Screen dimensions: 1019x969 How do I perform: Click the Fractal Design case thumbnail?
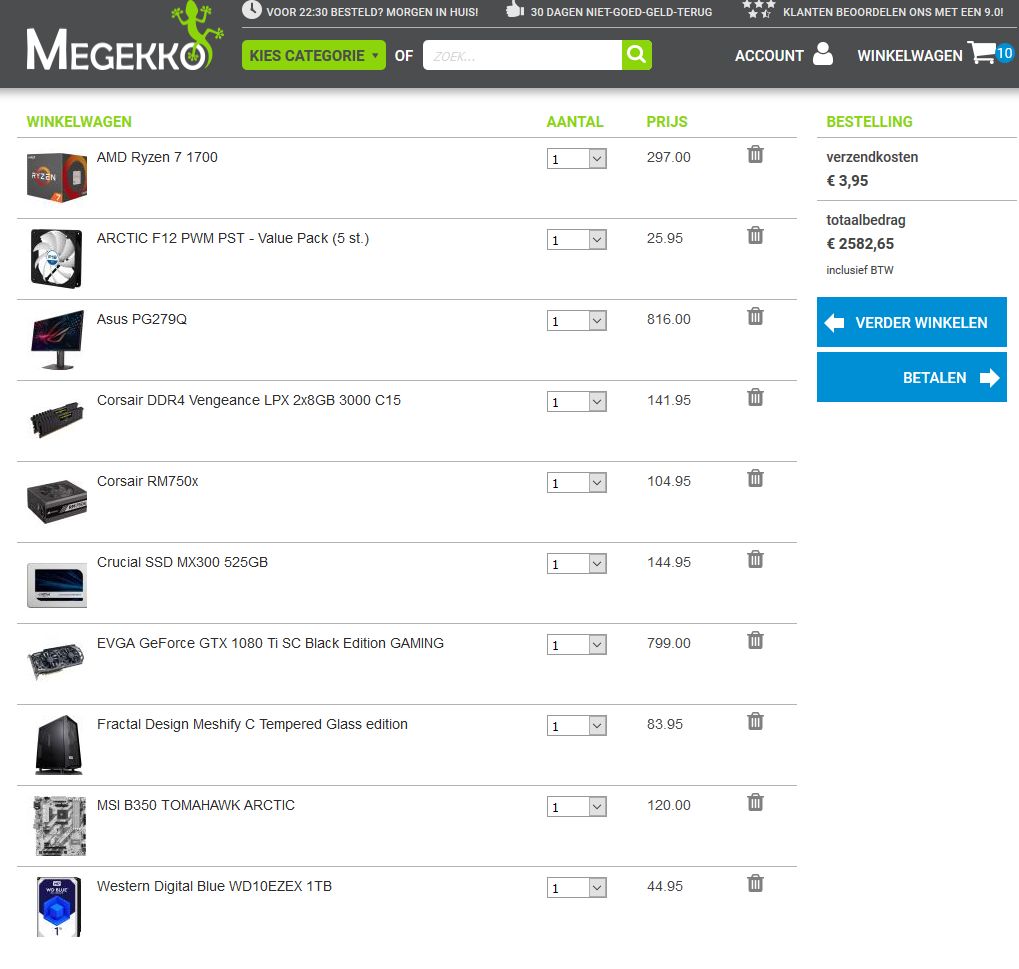click(58, 745)
